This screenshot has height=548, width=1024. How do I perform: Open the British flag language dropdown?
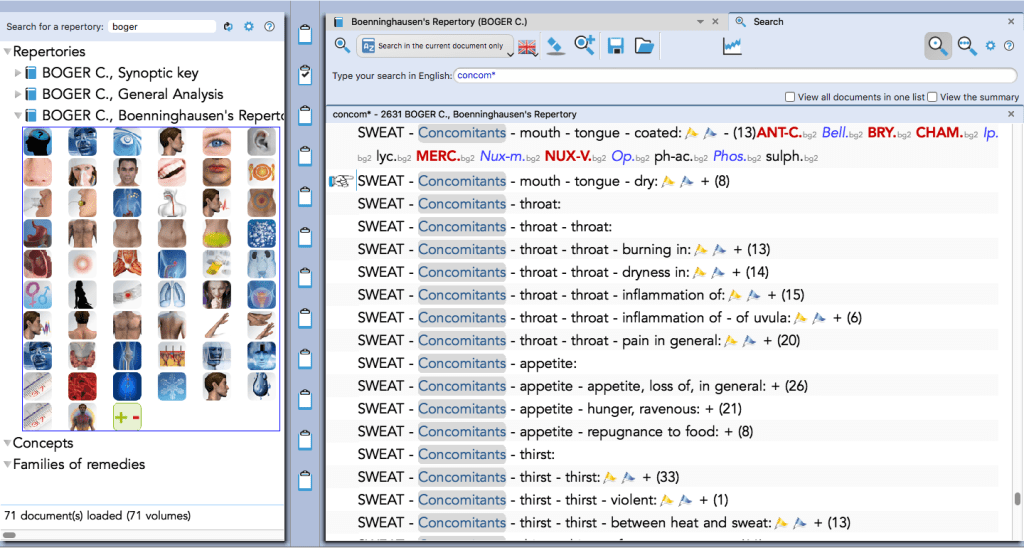coord(528,47)
